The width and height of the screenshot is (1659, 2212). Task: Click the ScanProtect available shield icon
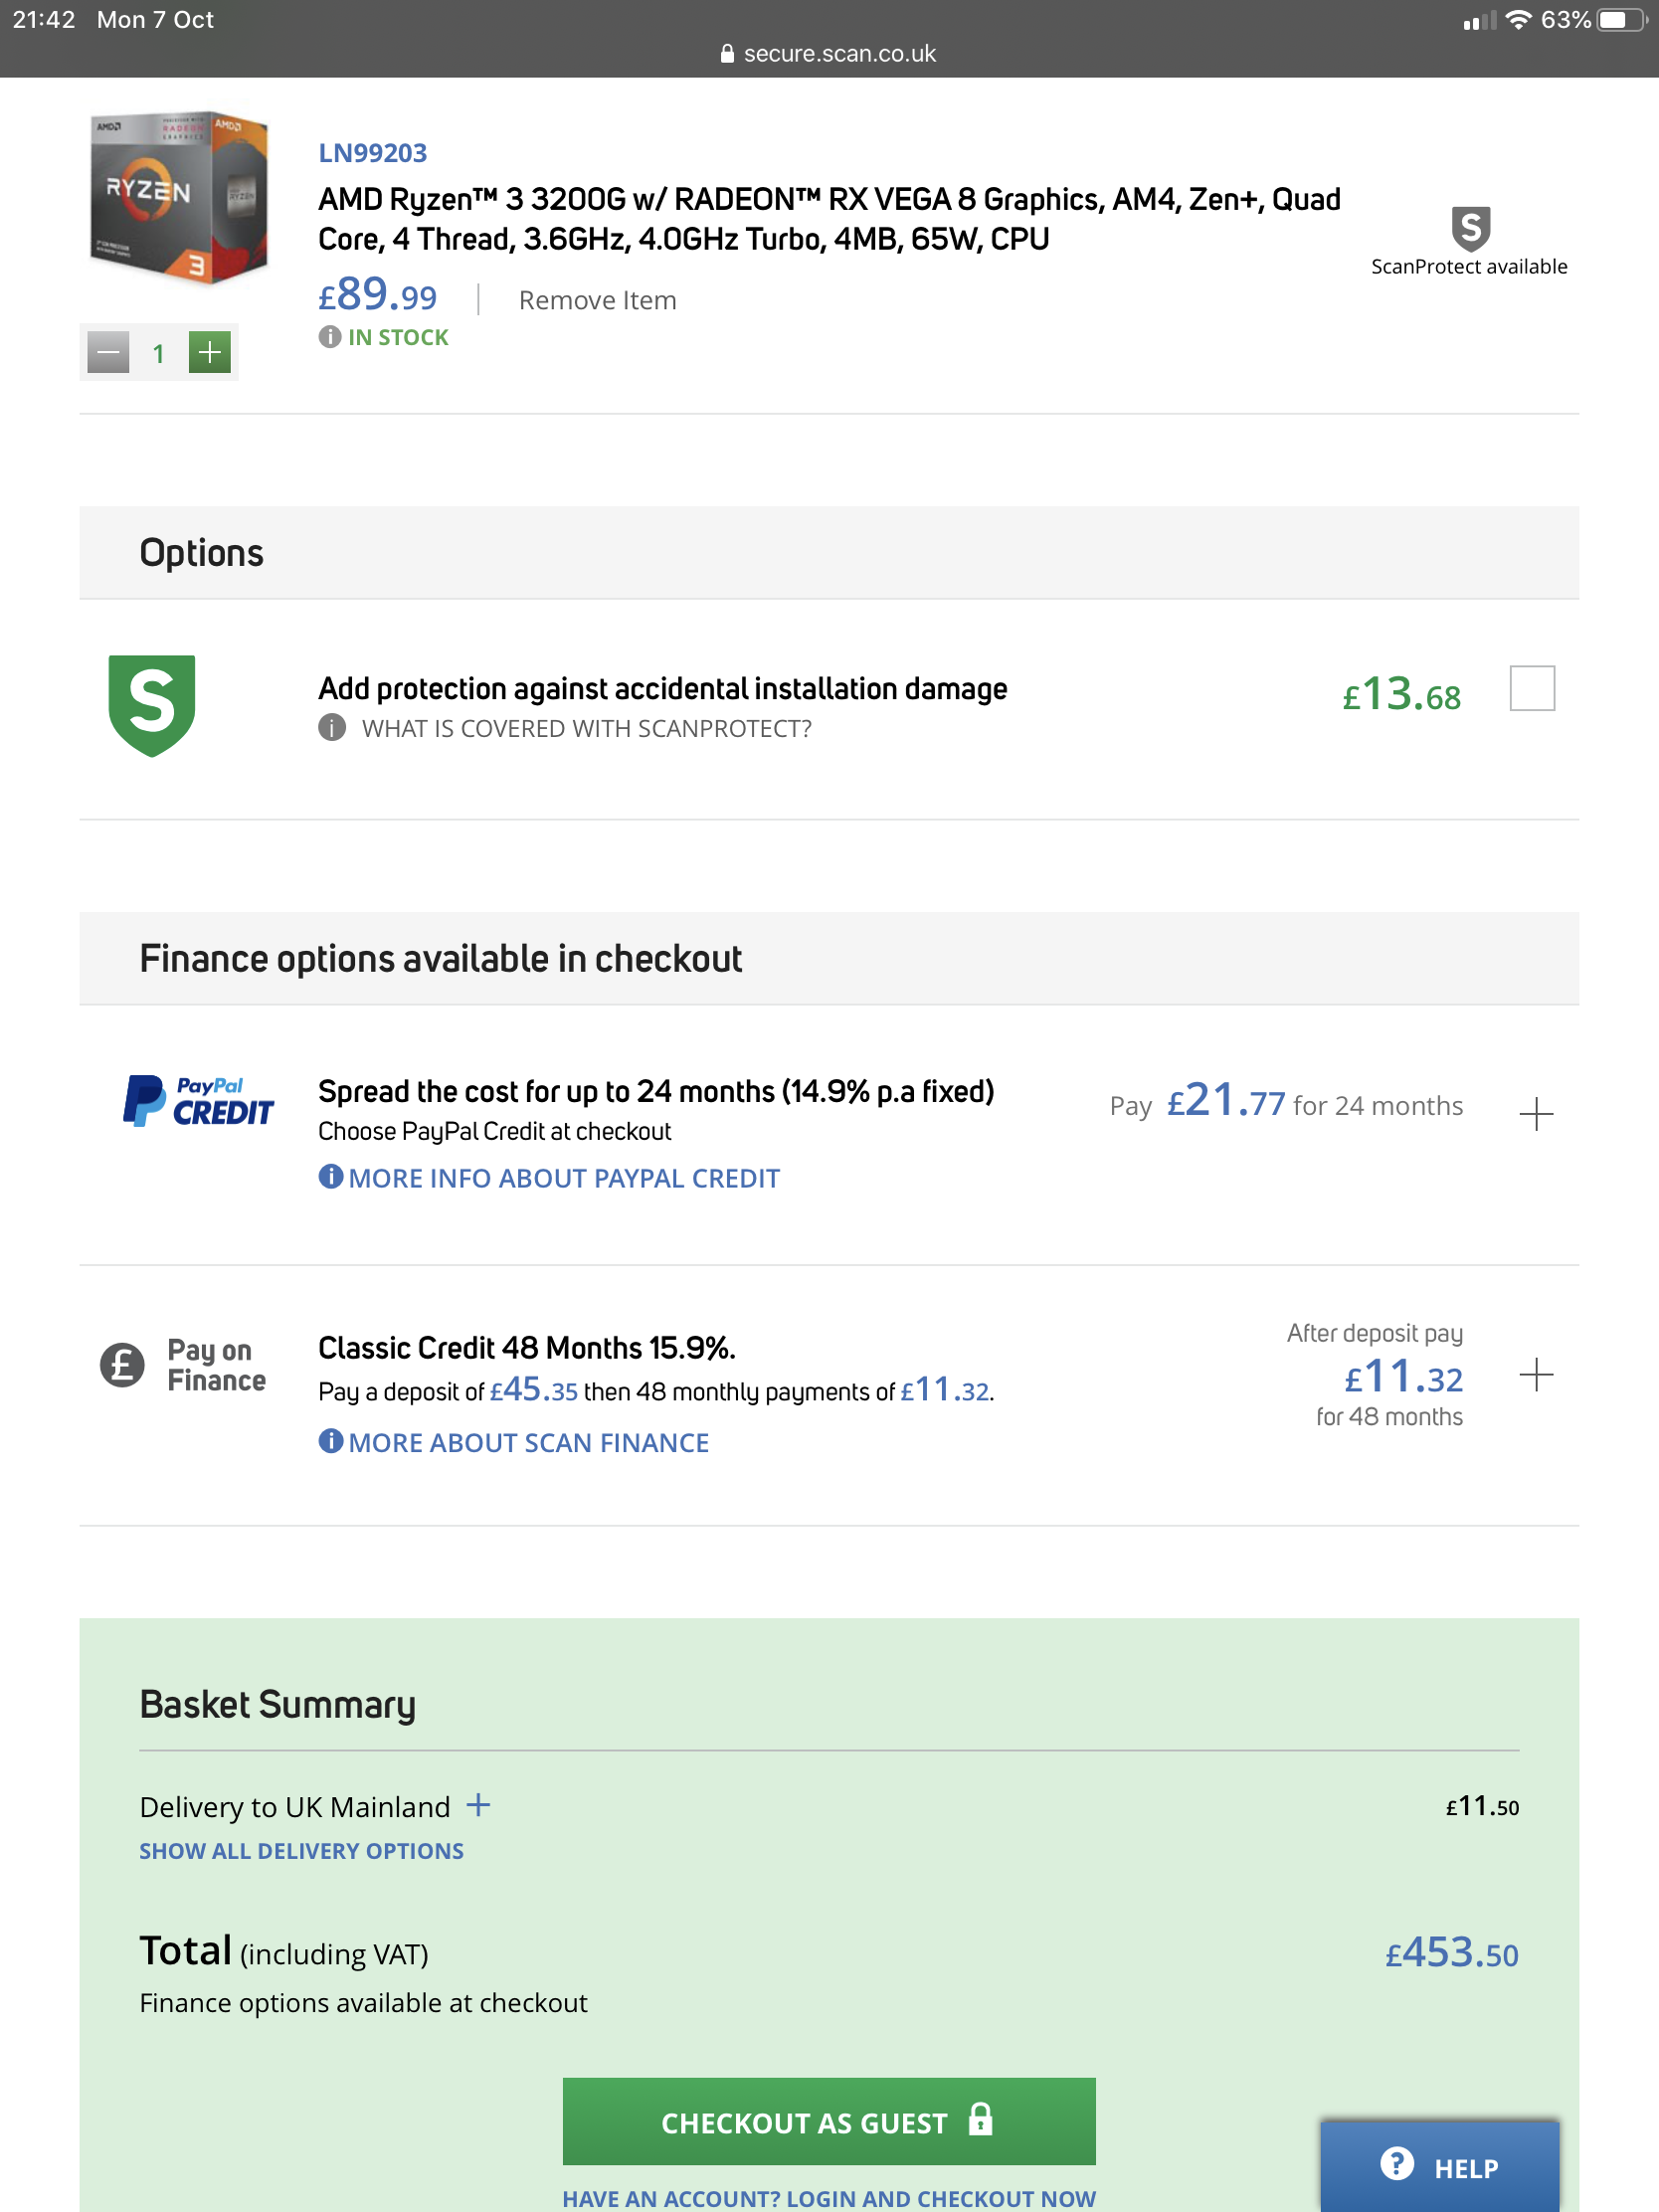coord(1469,229)
